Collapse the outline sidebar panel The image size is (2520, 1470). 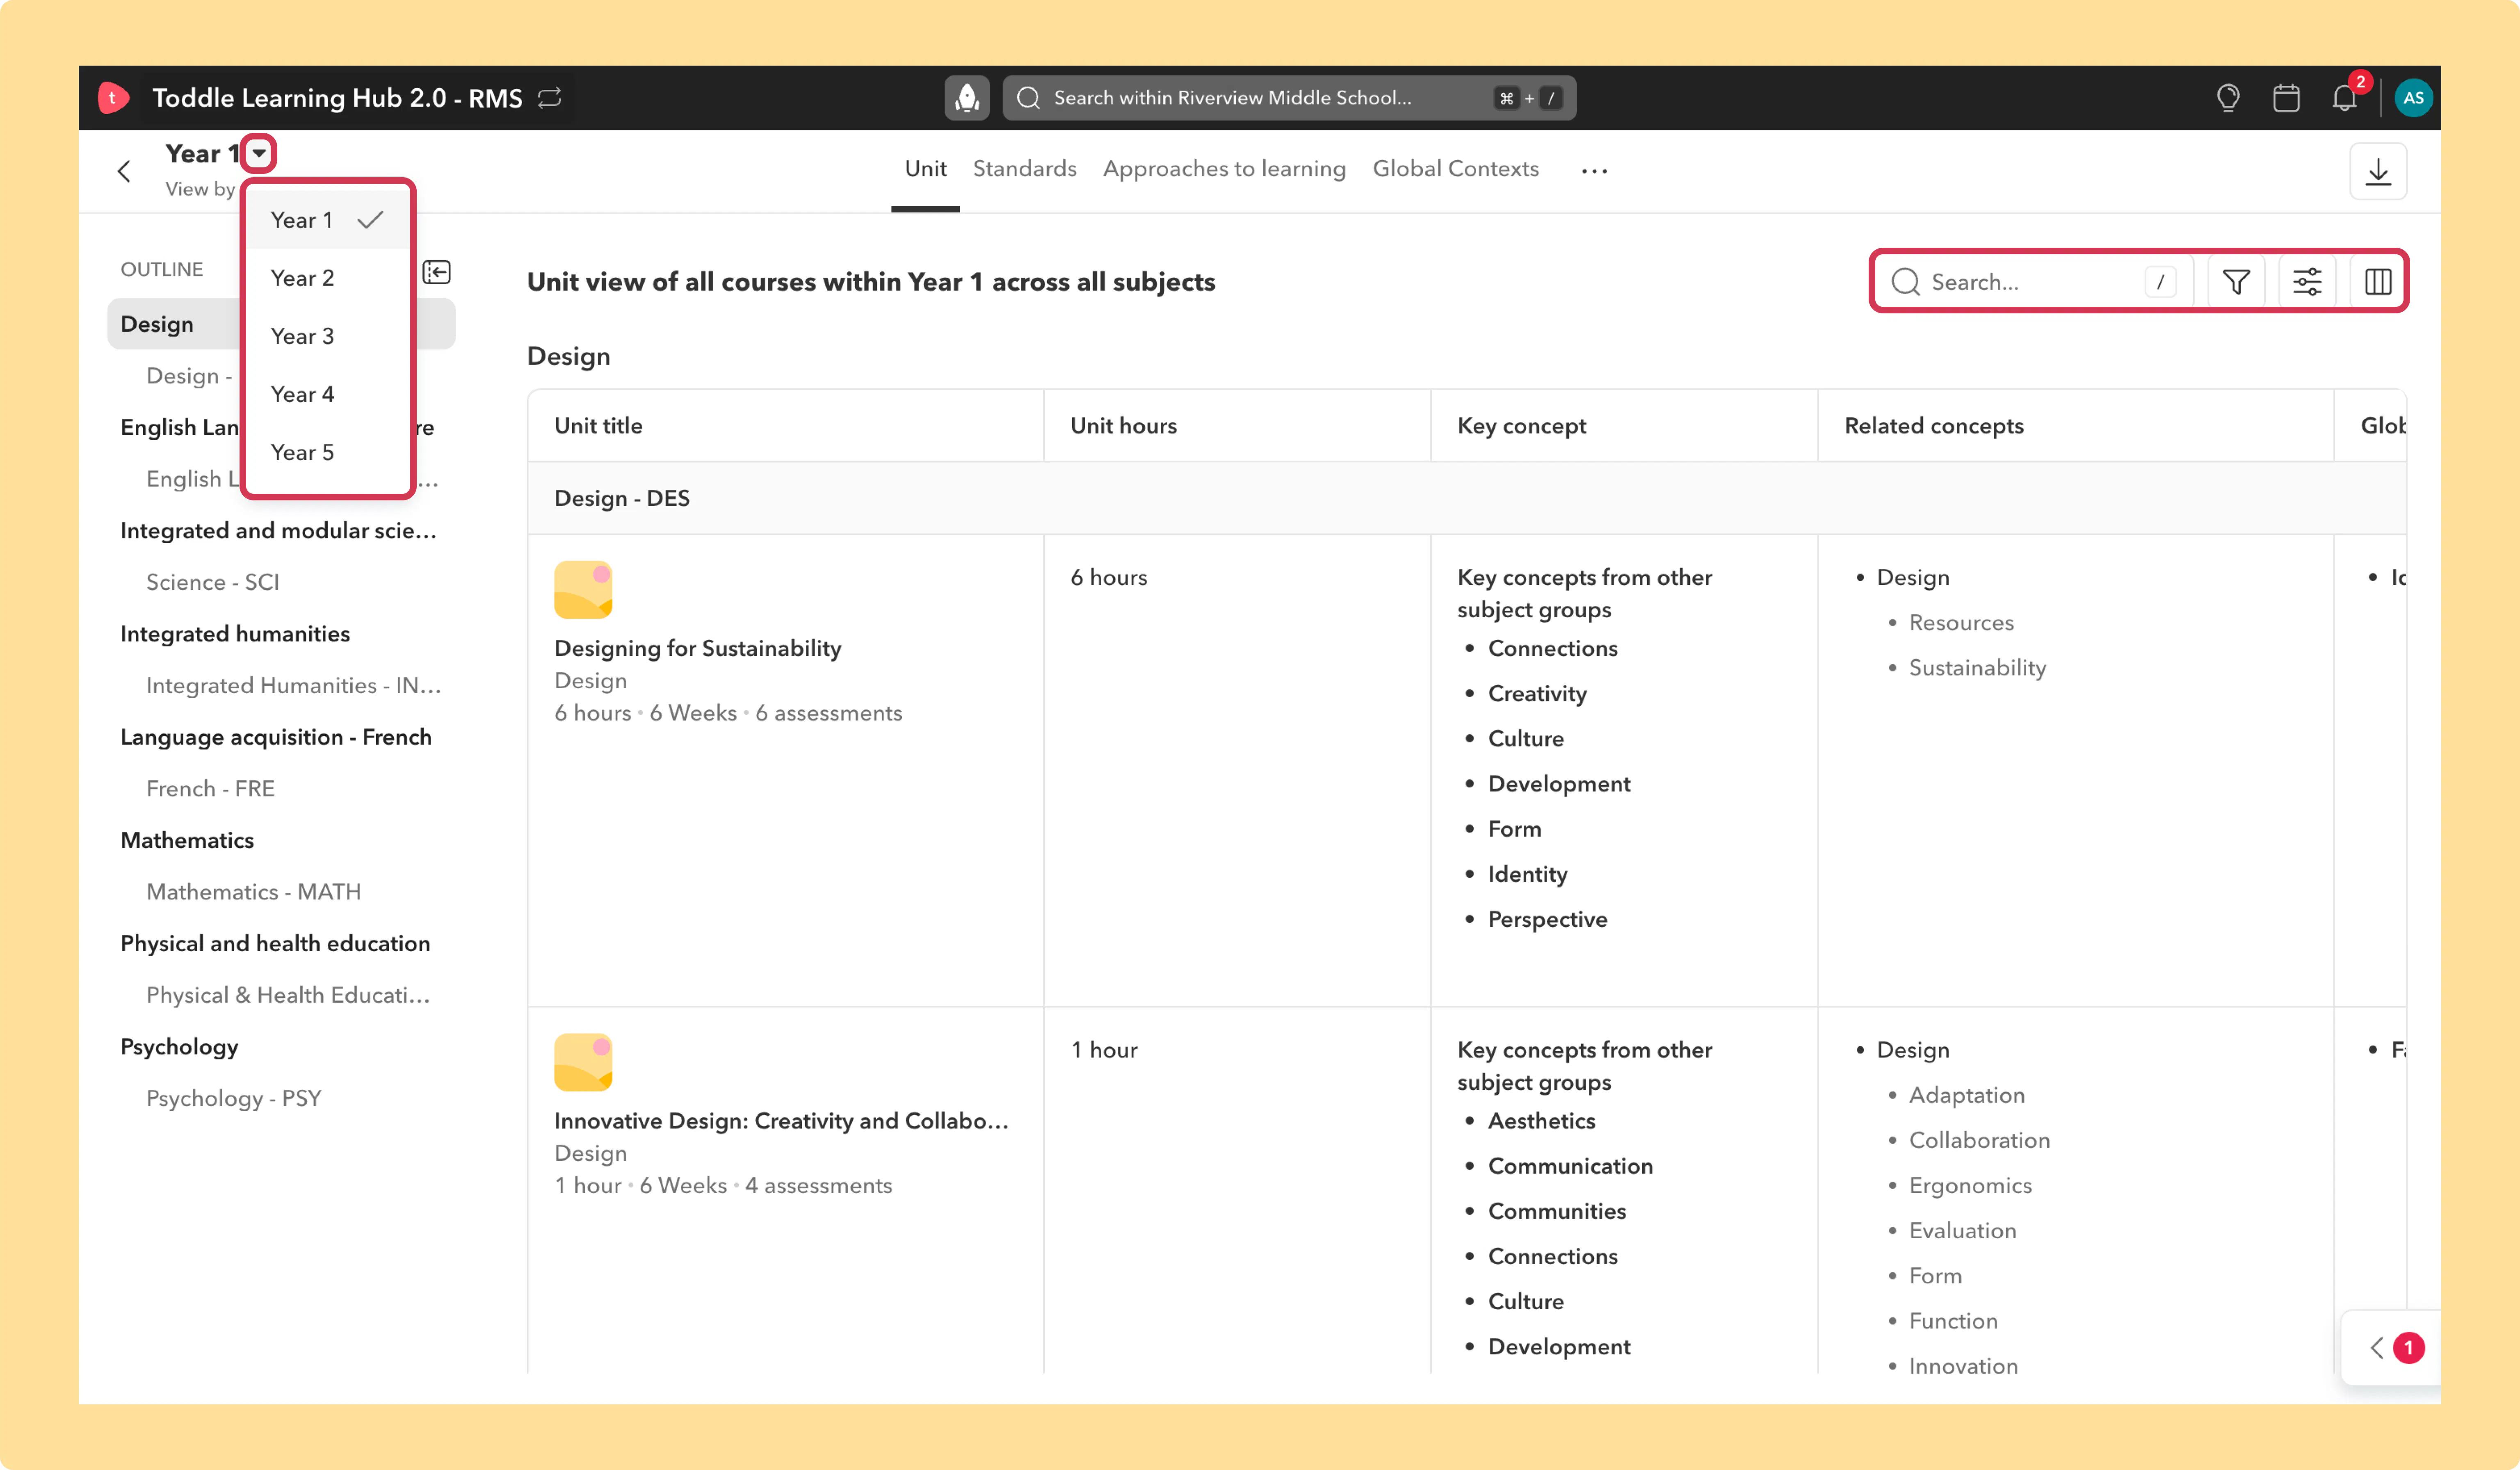point(437,272)
